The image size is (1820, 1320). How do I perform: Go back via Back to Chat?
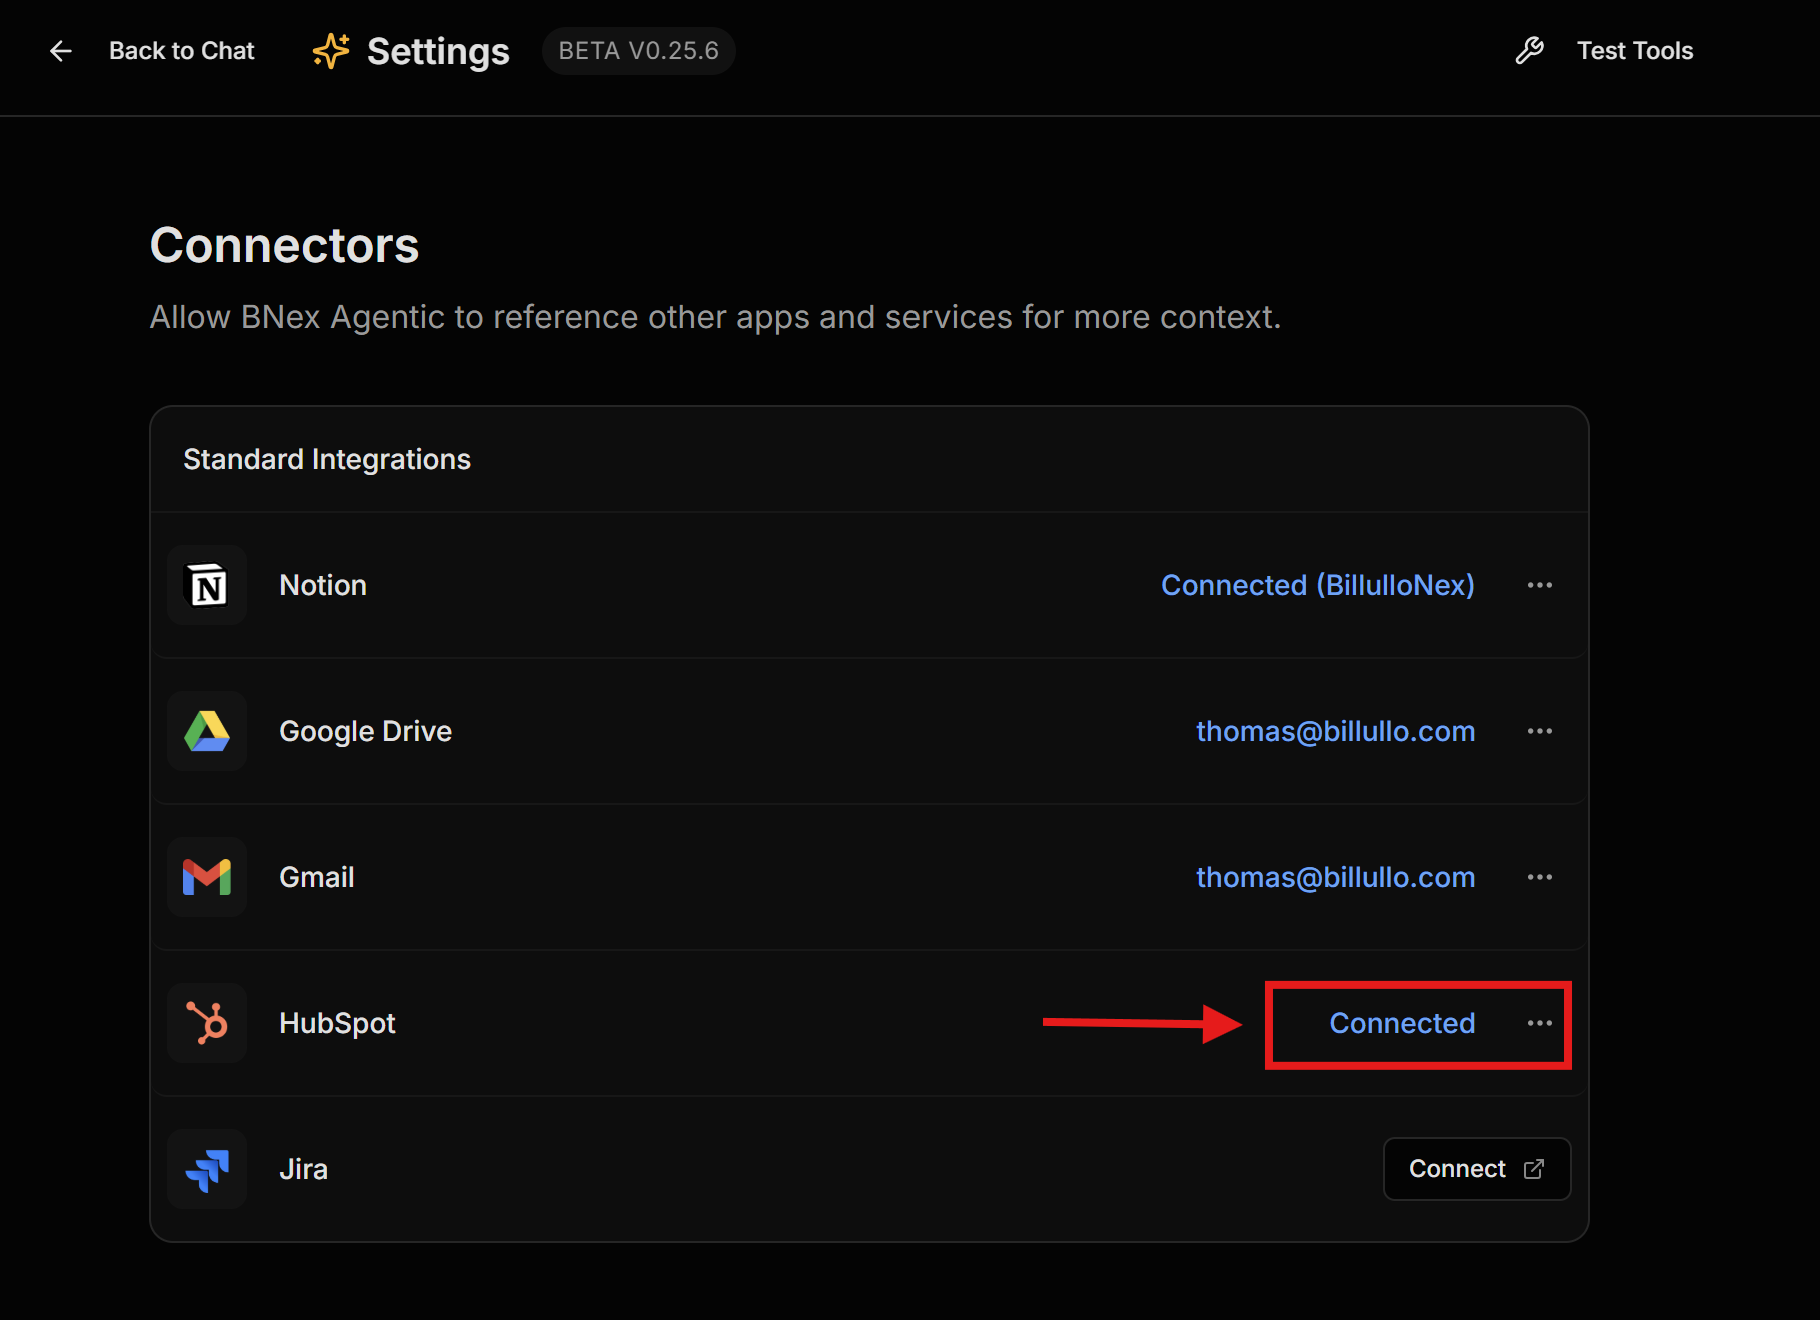[x=181, y=51]
